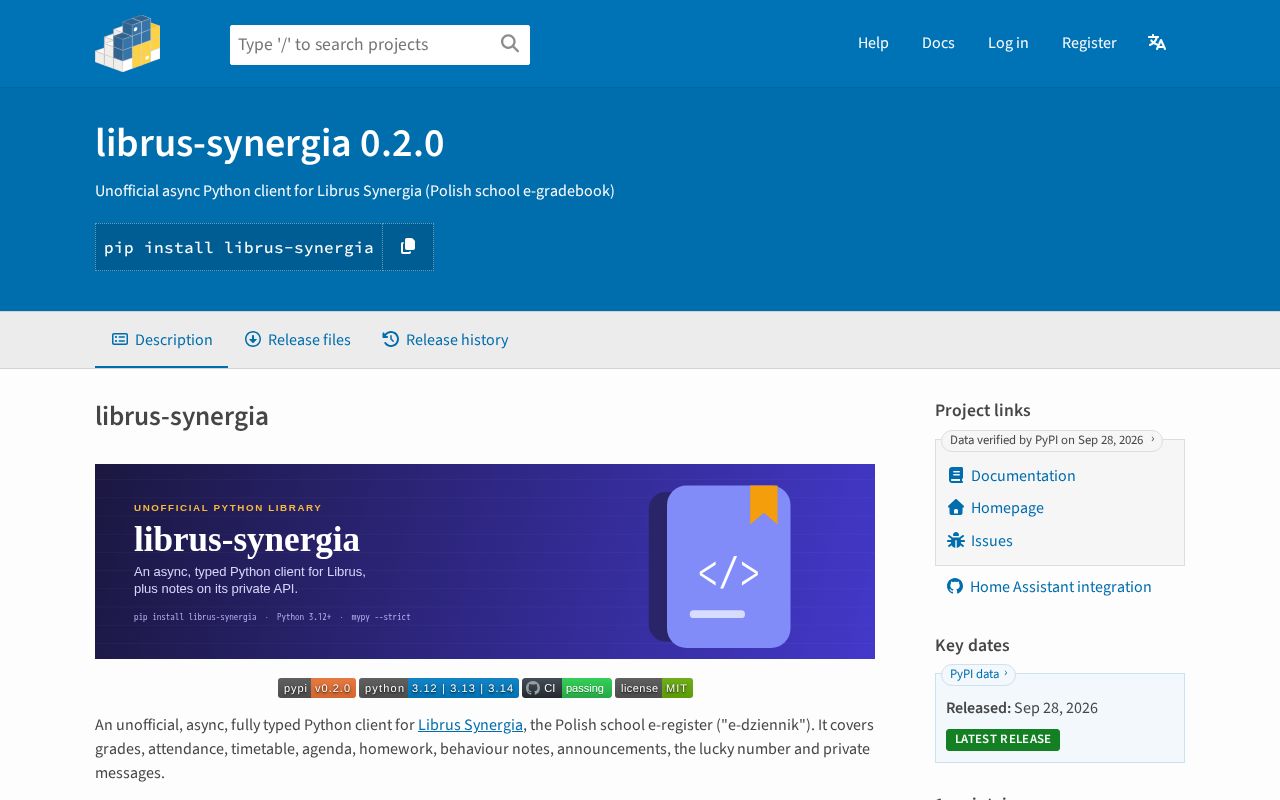Click the Key dates heading

[972, 645]
